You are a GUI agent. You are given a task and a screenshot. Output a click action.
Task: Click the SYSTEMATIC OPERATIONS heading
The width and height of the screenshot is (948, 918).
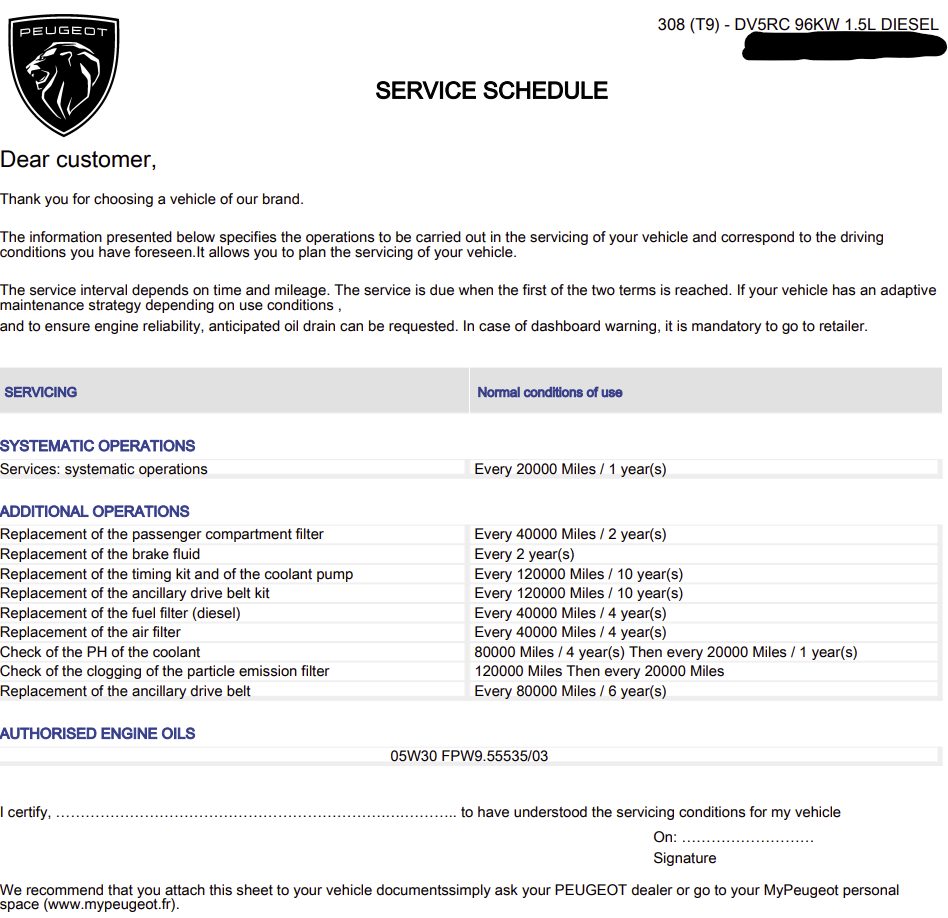(97, 446)
